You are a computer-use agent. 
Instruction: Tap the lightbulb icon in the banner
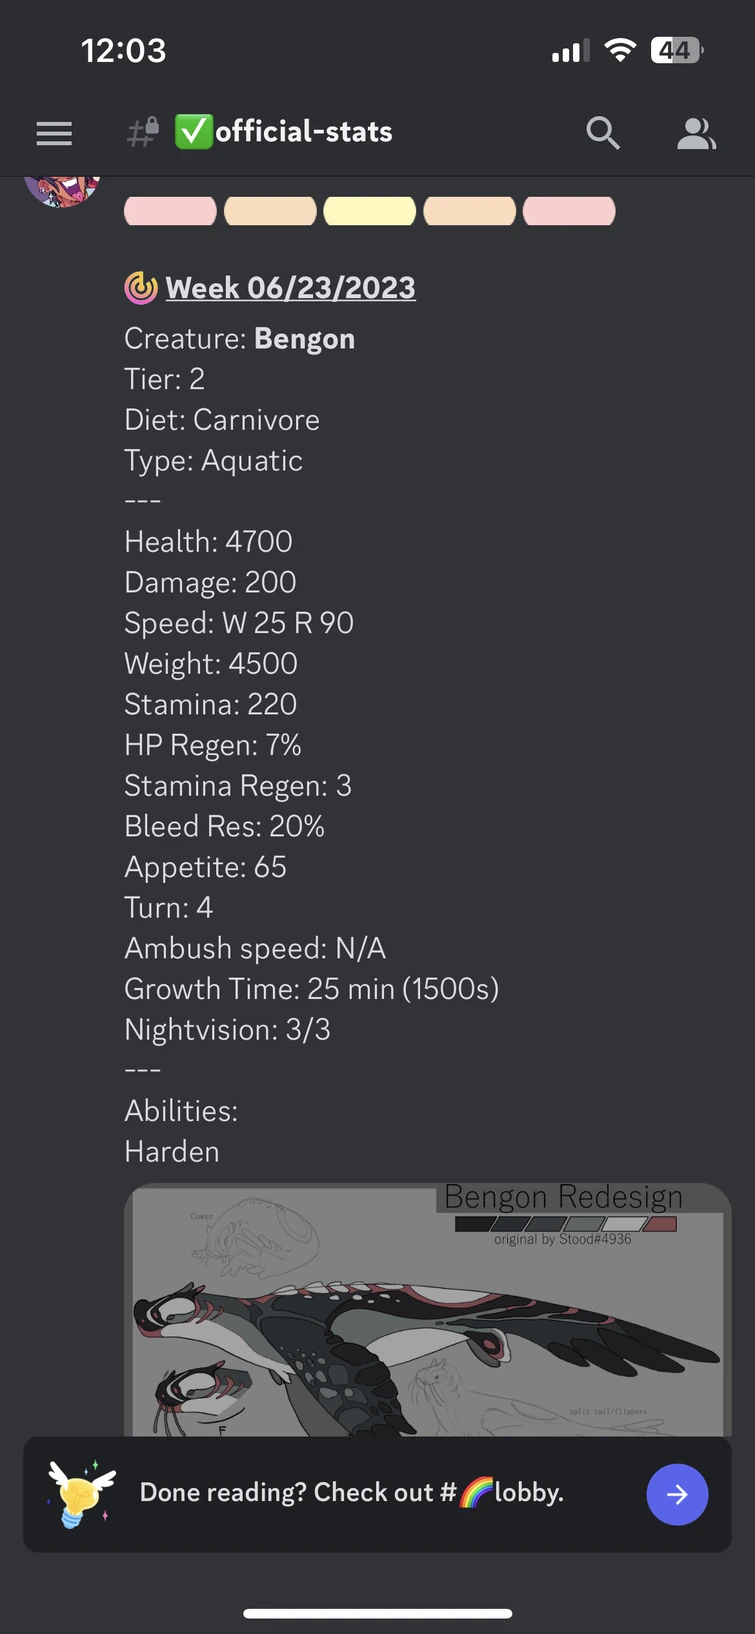[78, 1494]
